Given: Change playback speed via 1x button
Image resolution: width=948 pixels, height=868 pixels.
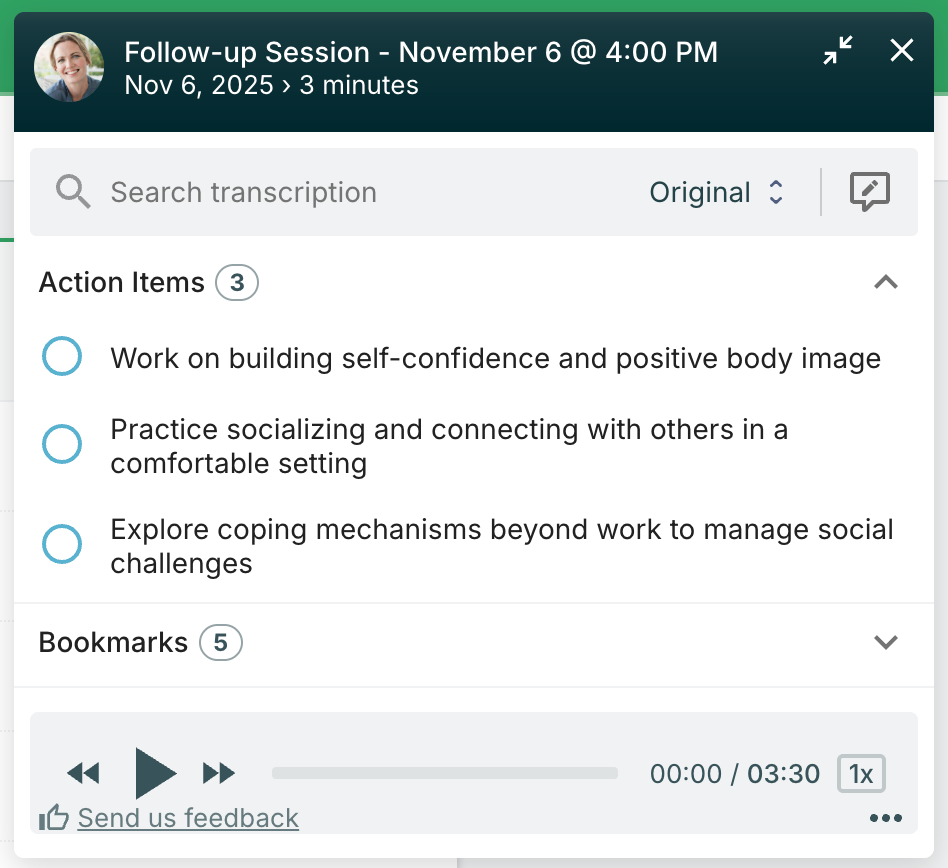Looking at the screenshot, I should 860,773.
